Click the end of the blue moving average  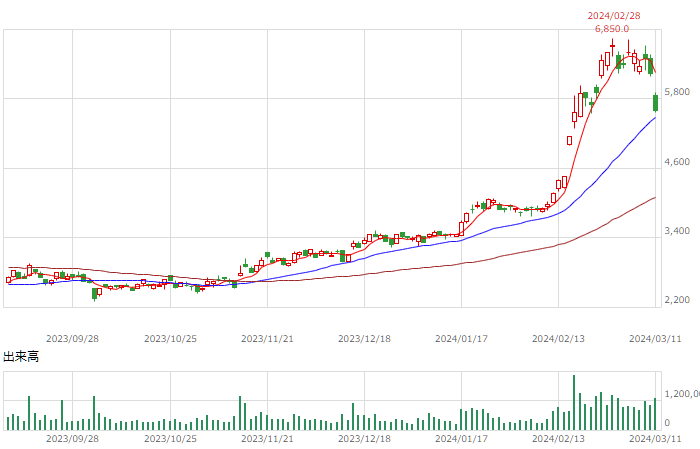(x=654, y=118)
